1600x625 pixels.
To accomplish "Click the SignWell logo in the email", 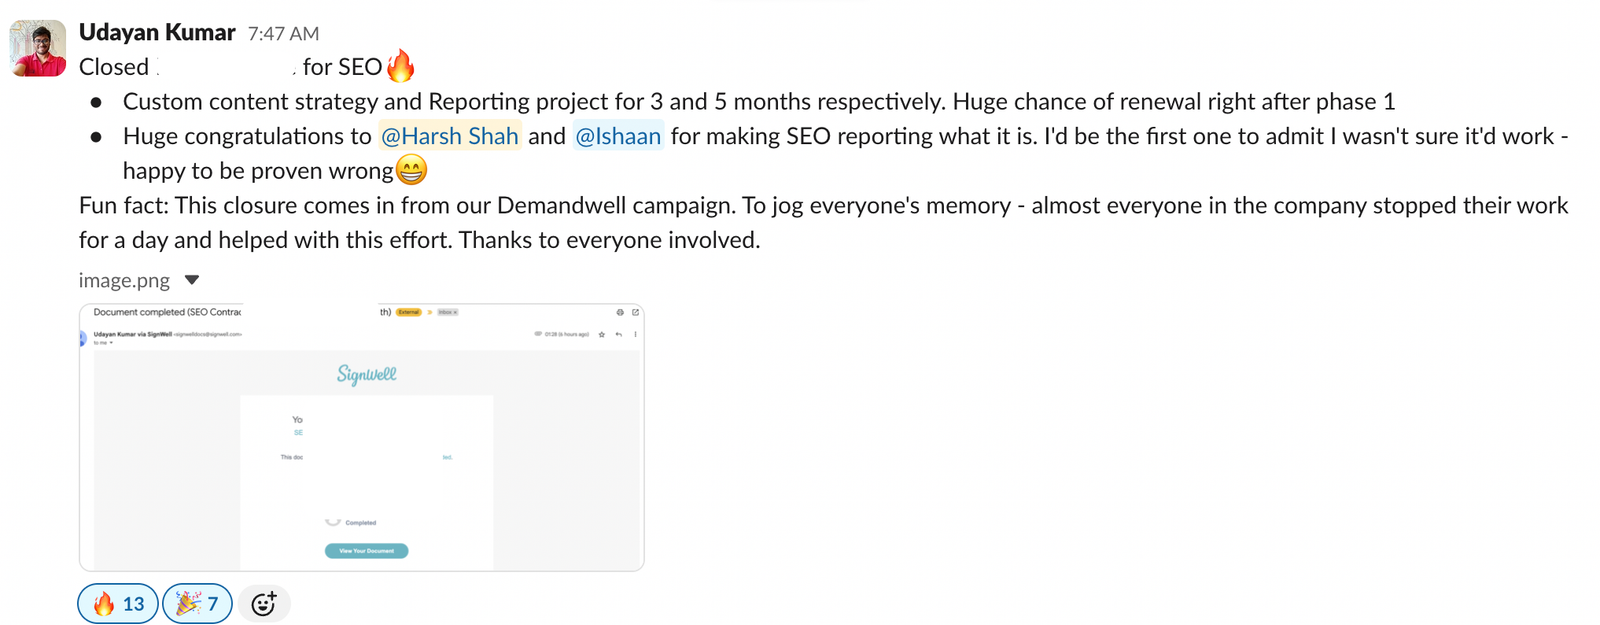I will click(x=366, y=374).
